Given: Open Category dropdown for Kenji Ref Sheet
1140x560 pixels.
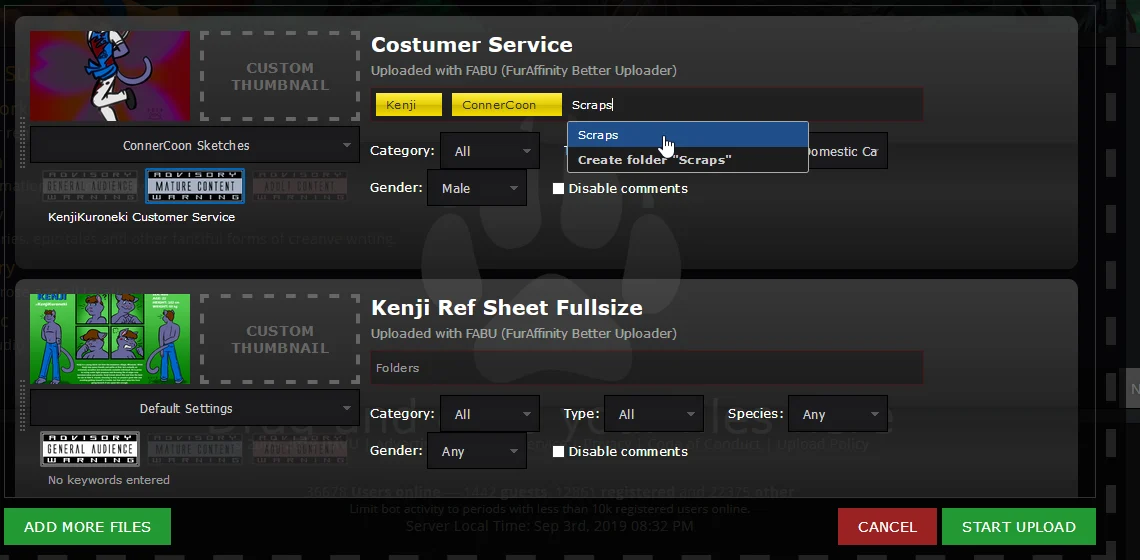Looking at the screenshot, I should [x=490, y=415].
